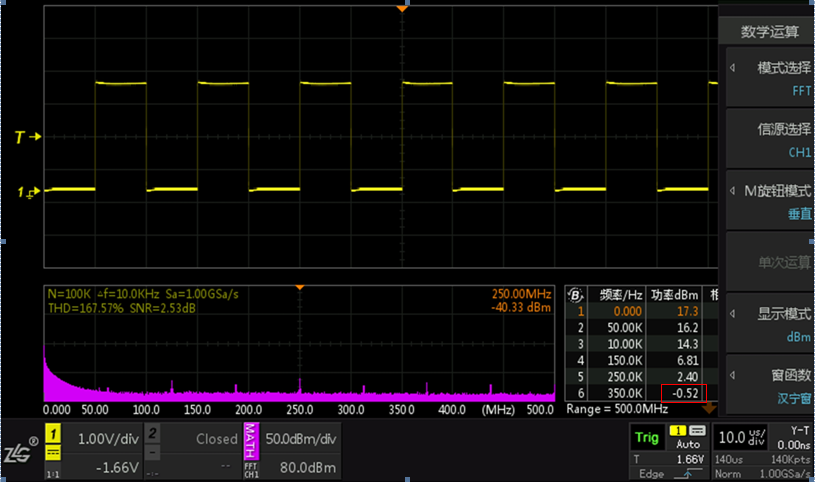Select the magenta MATH channel label
The width and height of the screenshot is (815, 482).
click(250, 435)
